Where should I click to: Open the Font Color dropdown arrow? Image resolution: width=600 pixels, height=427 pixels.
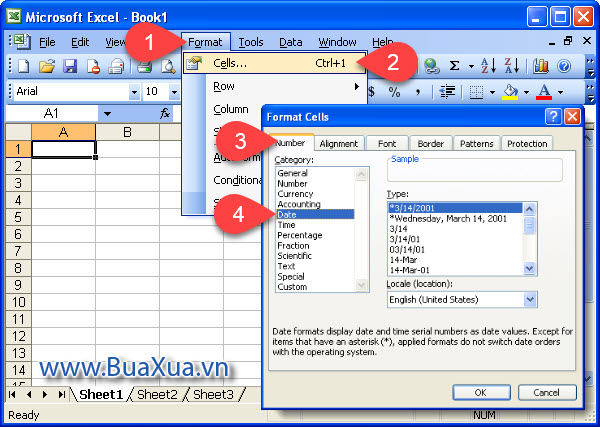coord(561,92)
